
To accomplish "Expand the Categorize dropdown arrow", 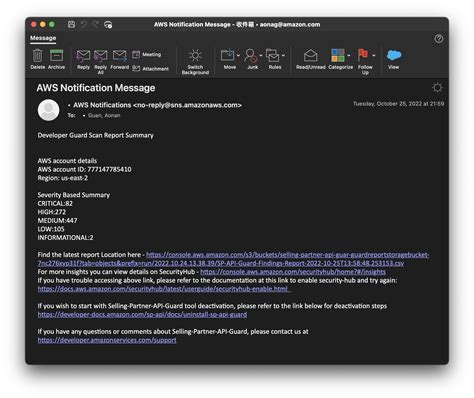I will click(349, 55).
